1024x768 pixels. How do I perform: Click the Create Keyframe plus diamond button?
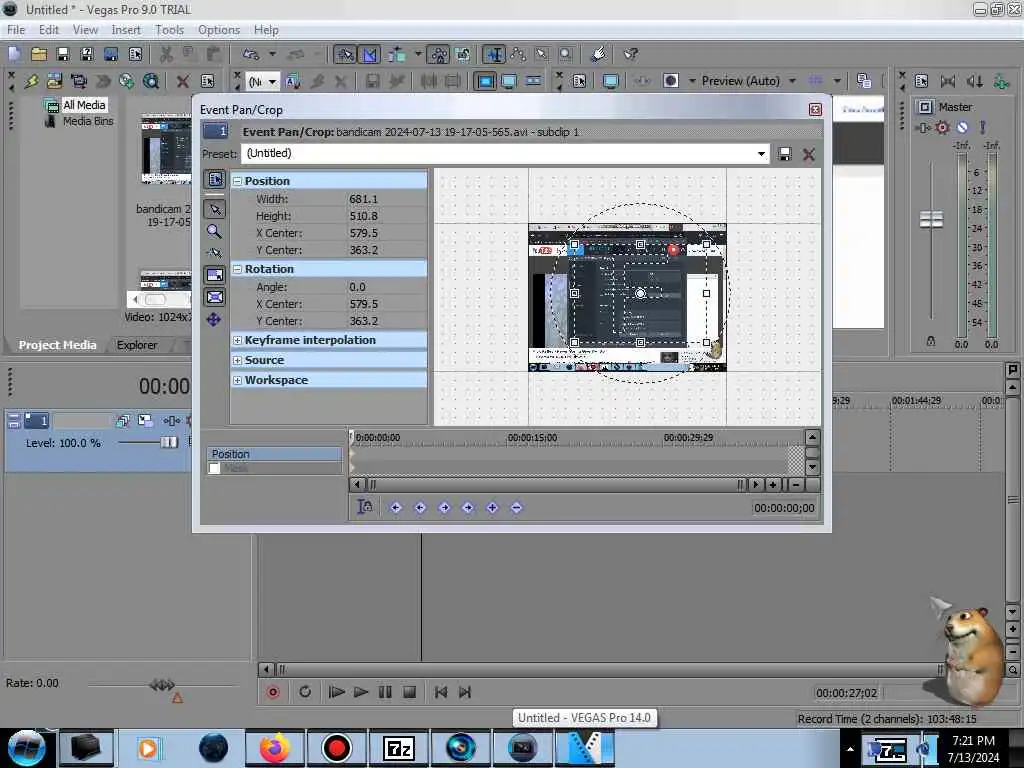[492, 507]
